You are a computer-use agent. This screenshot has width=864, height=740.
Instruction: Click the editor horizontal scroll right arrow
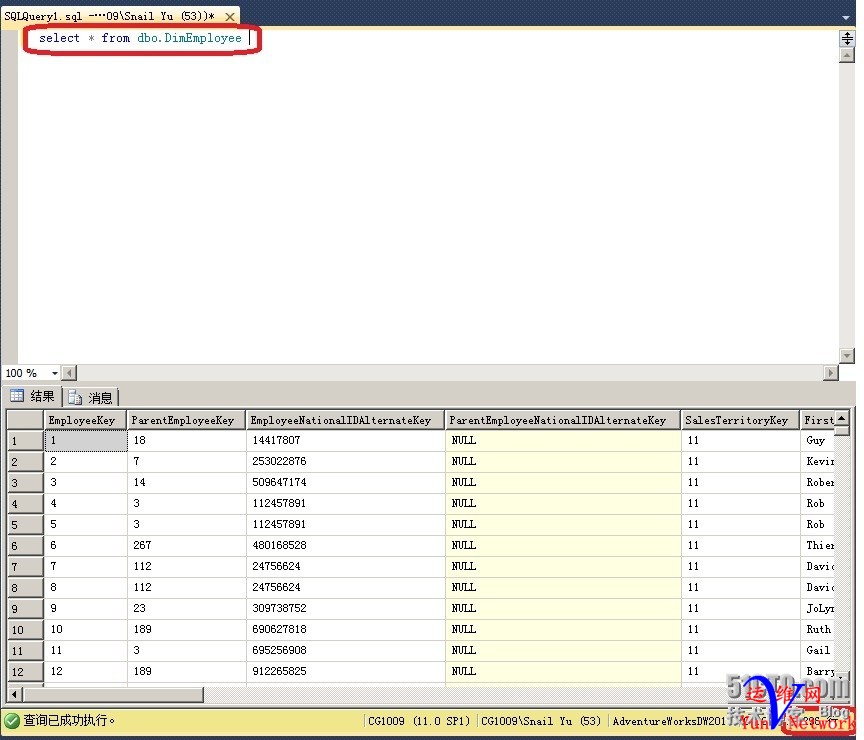pos(831,373)
